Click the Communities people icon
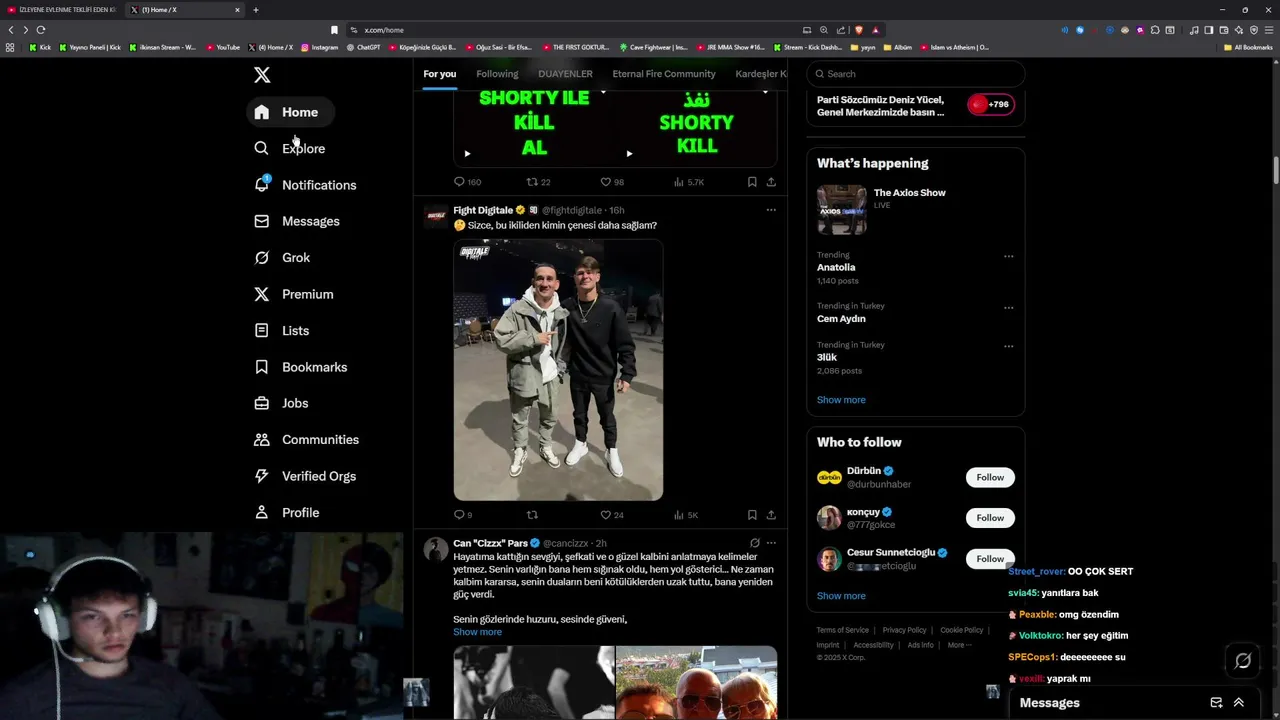 pos(261,439)
